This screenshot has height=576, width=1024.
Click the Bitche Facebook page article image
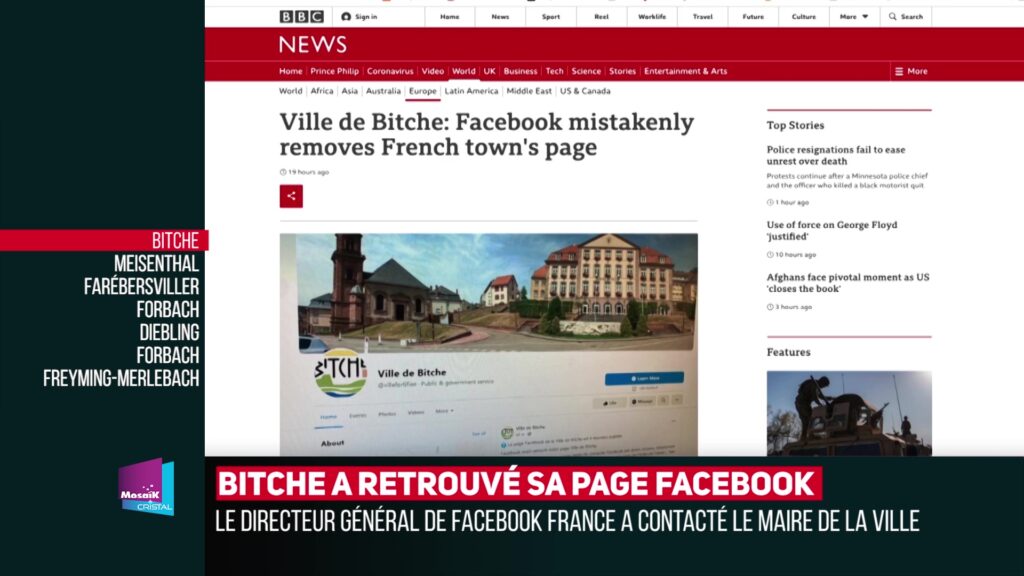pyautogui.click(x=488, y=344)
